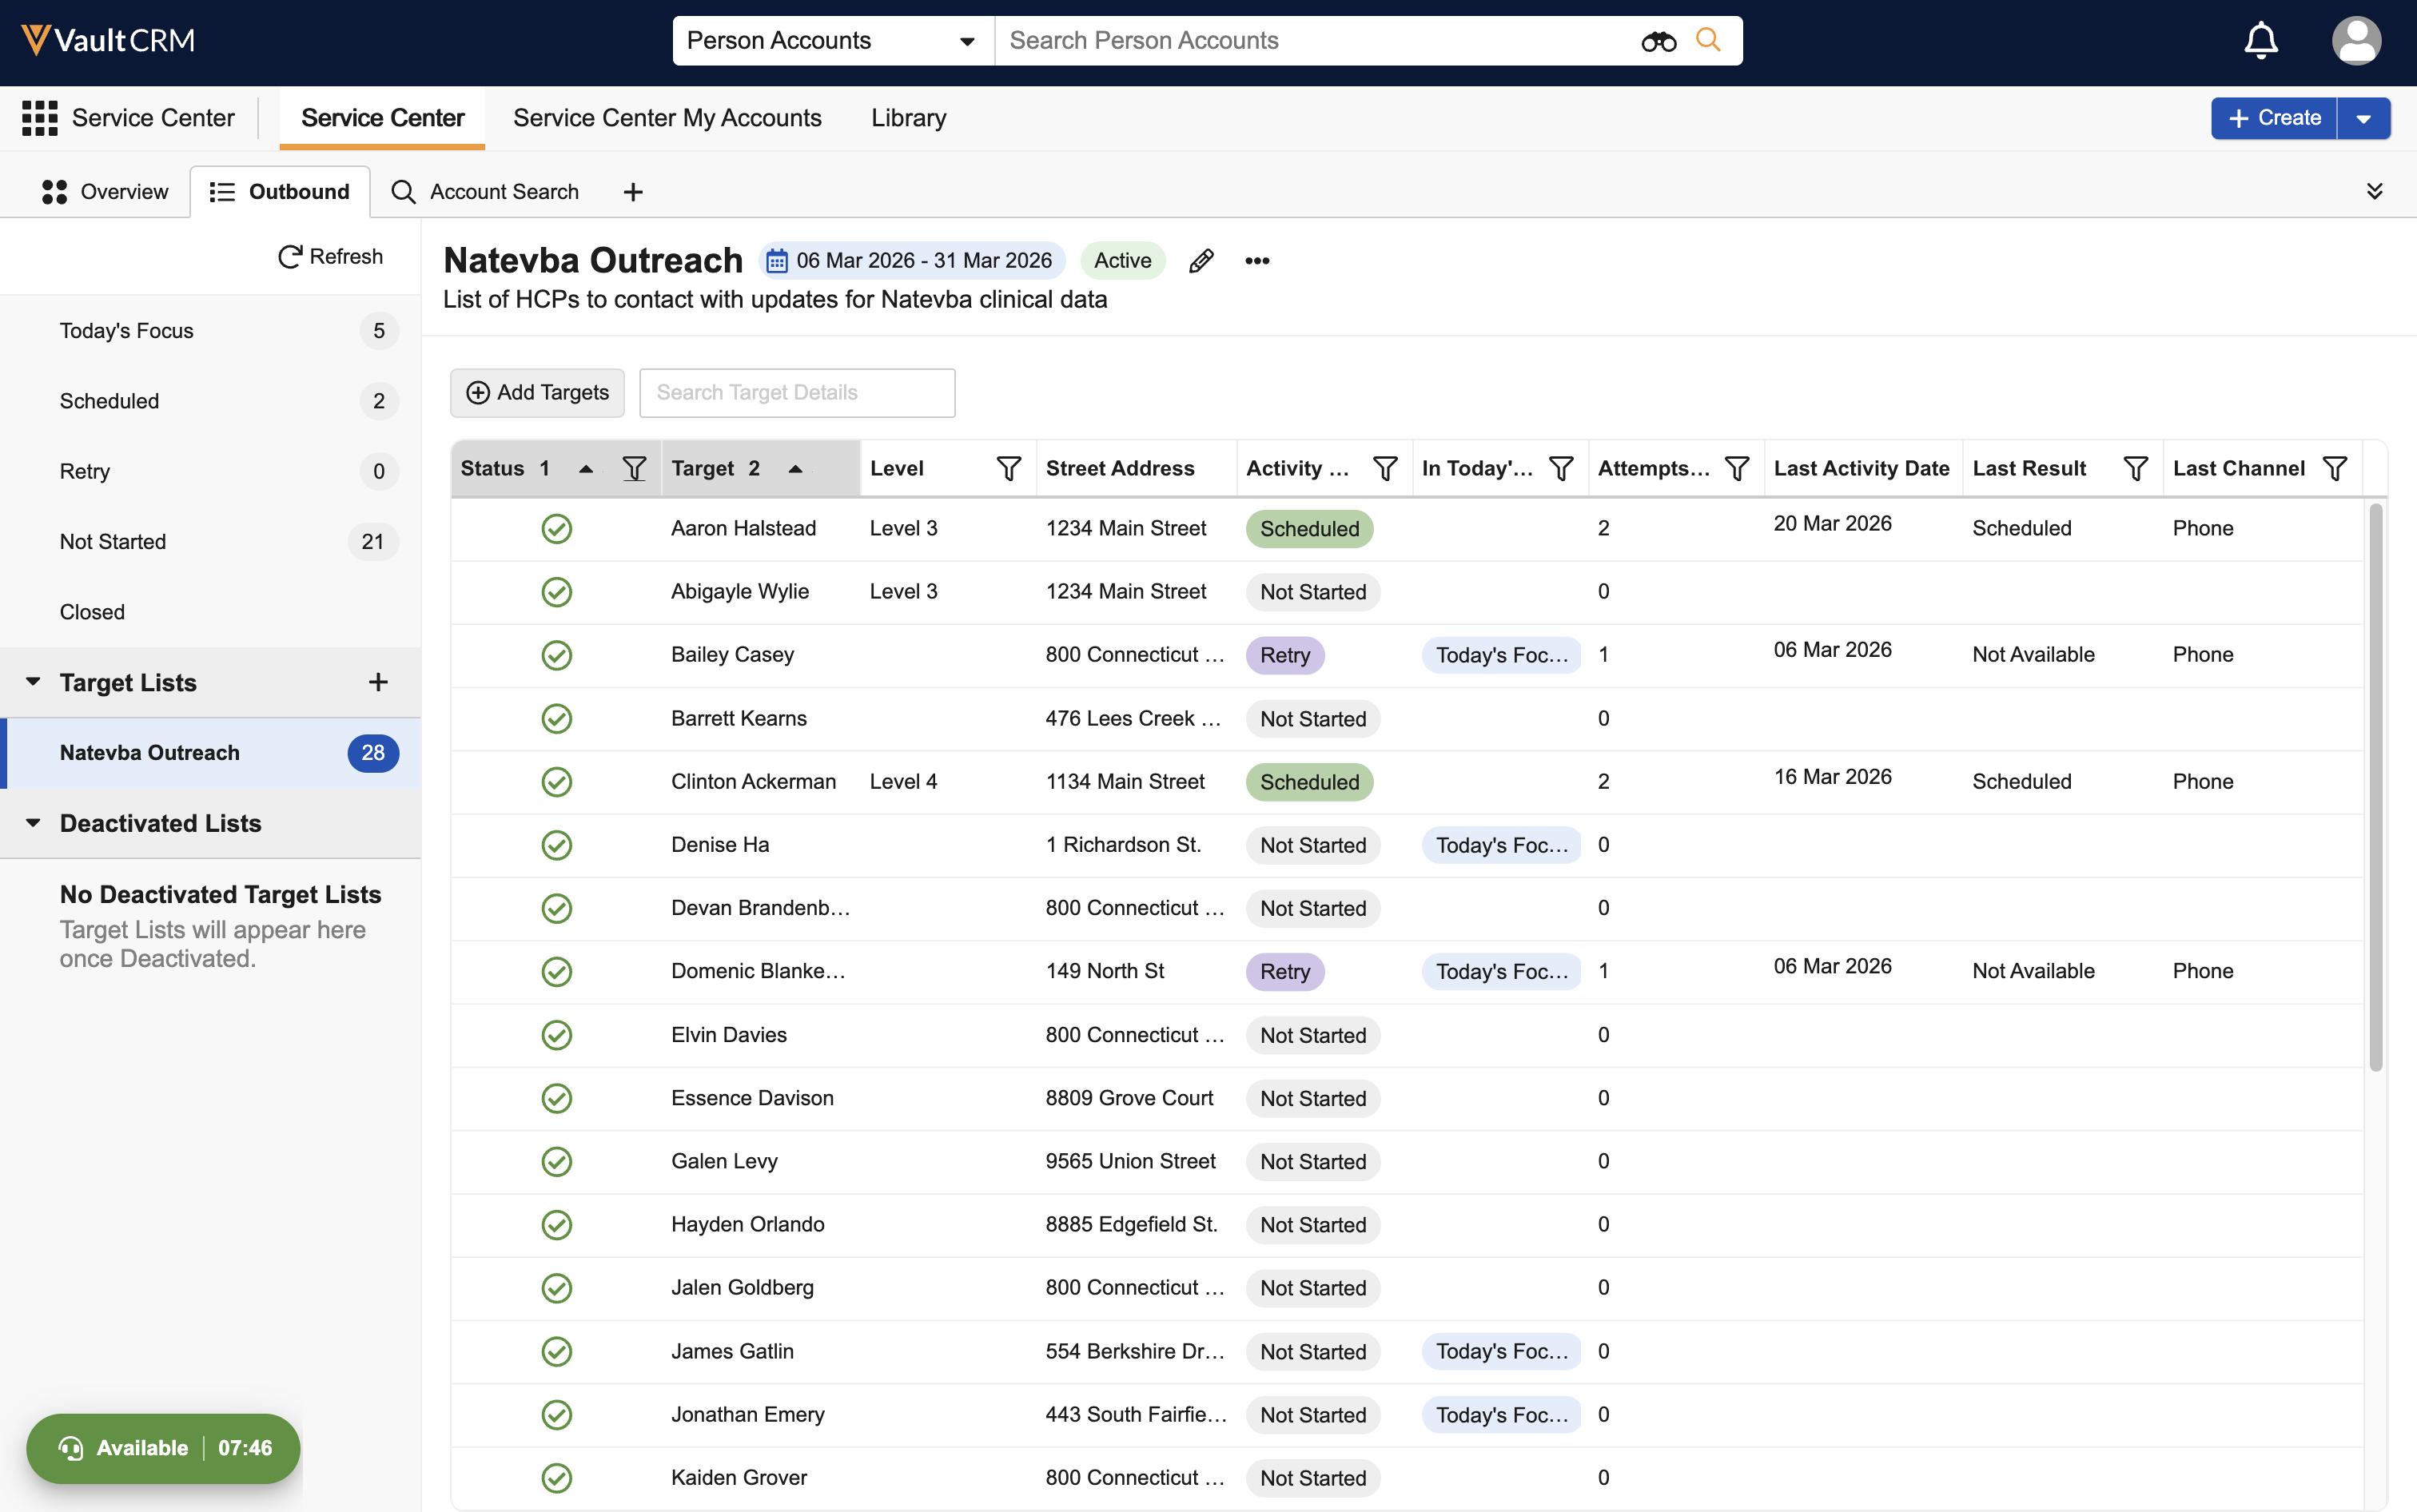The width and height of the screenshot is (2417, 1512).
Task: Toggle status check for Aaron Halstead
Action: click(556, 528)
